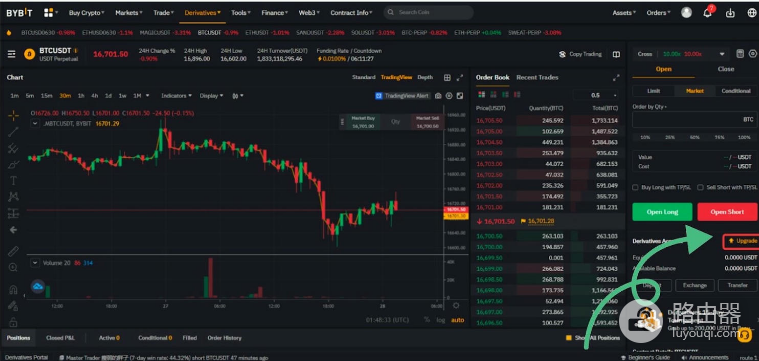
Task: Select the patterns drawing tool
Action: pos(13,196)
